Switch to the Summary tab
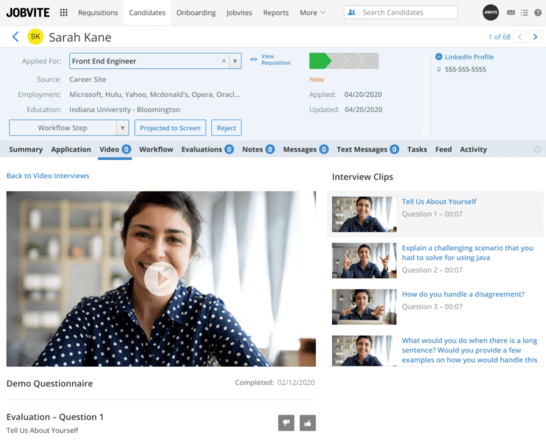This screenshot has width=546, height=445. [x=26, y=149]
